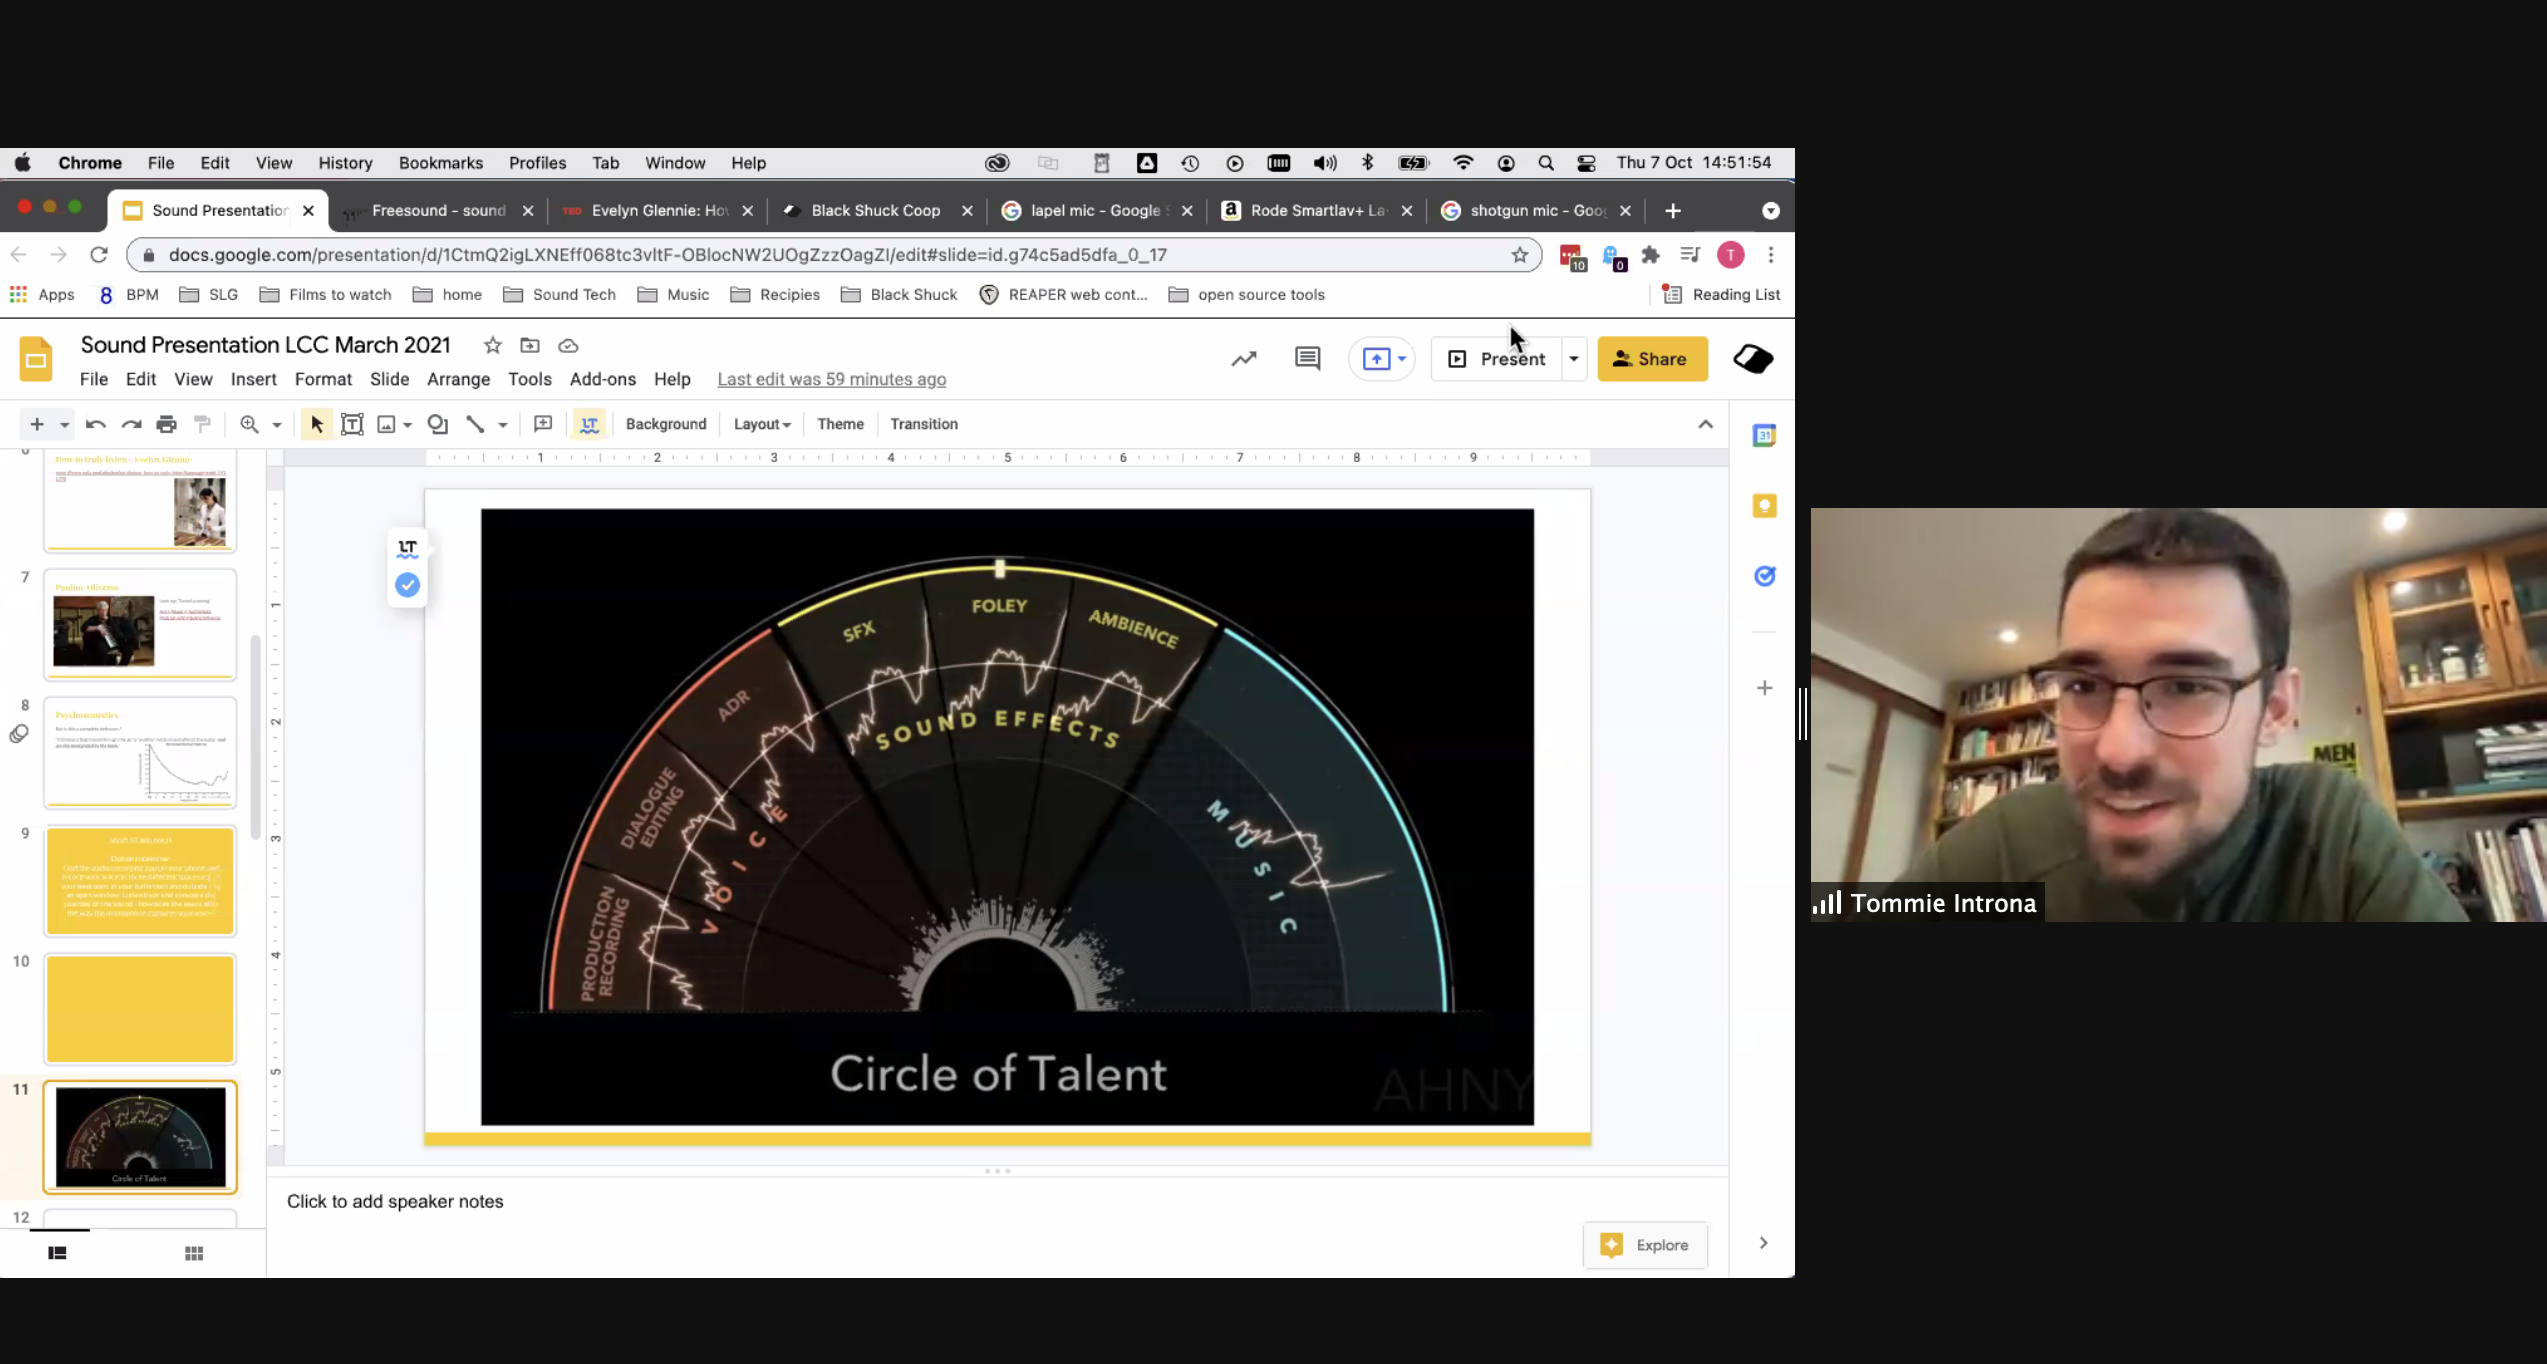This screenshot has height=1364, width=2547.
Task: Open Google Calendar side panel icon
Action: (1764, 436)
